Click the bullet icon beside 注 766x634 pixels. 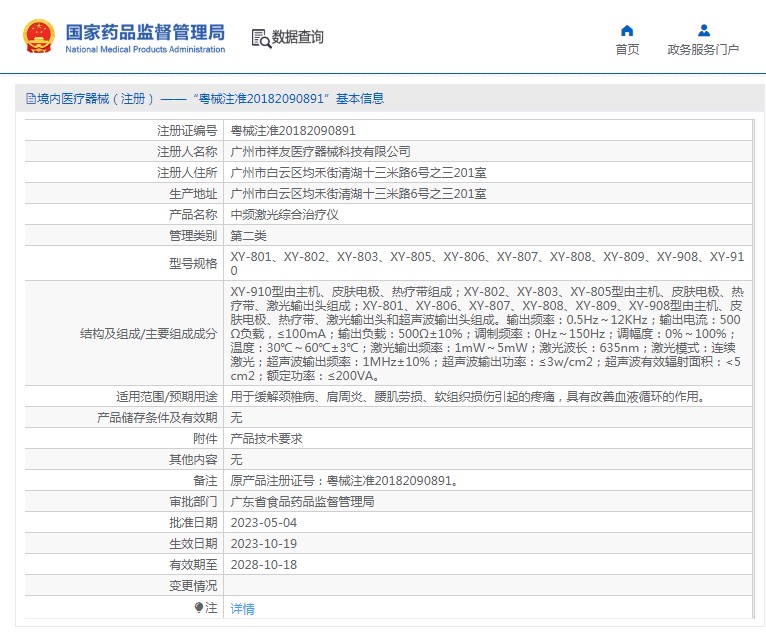click(x=199, y=607)
